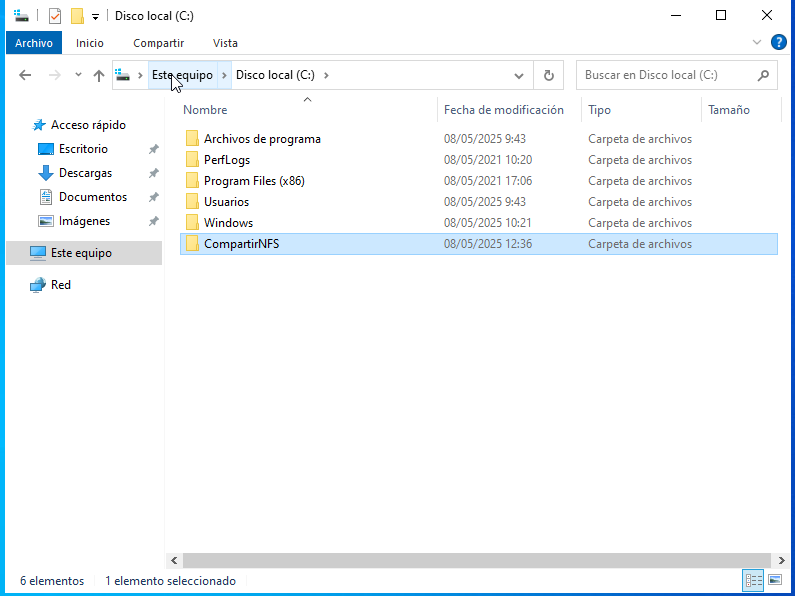Open the address bar history dropdown
The width and height of the screenshot is (795, 596).
[x=519, y=75]
